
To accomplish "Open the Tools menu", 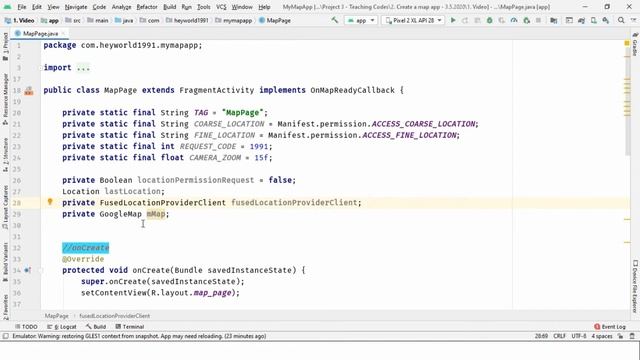I will 204,7.
